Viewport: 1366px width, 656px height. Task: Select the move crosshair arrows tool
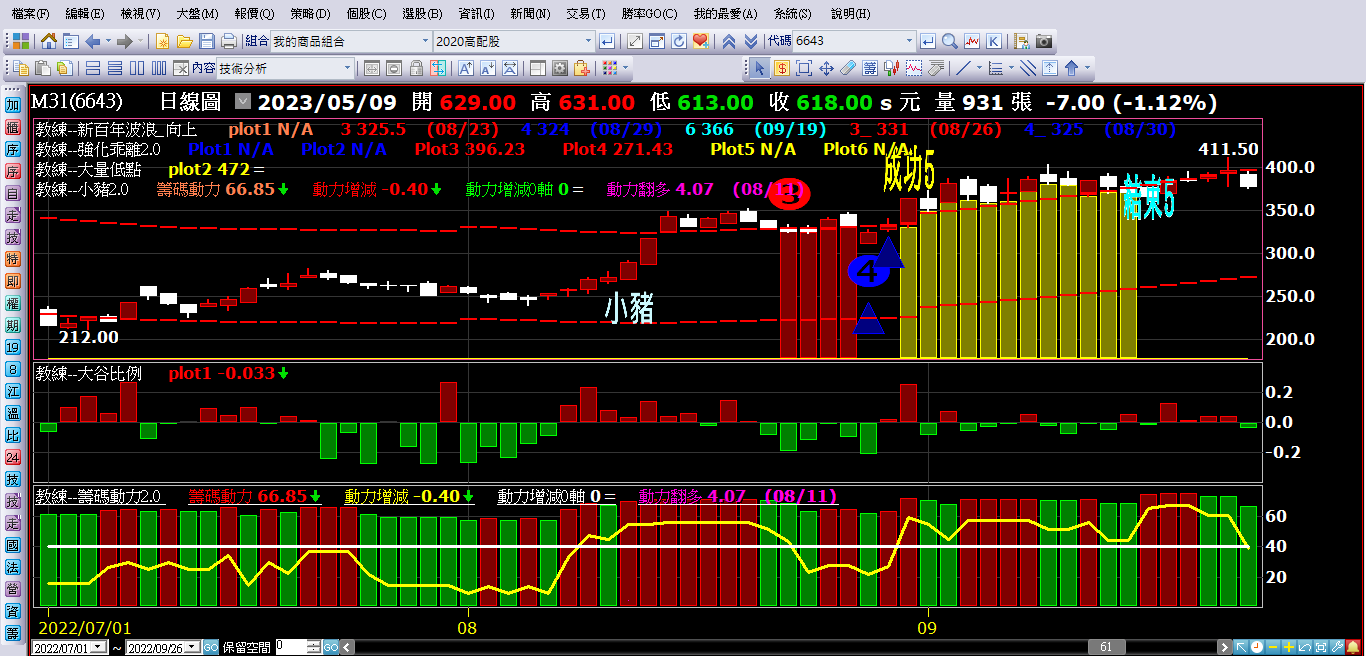coord(826,68)
